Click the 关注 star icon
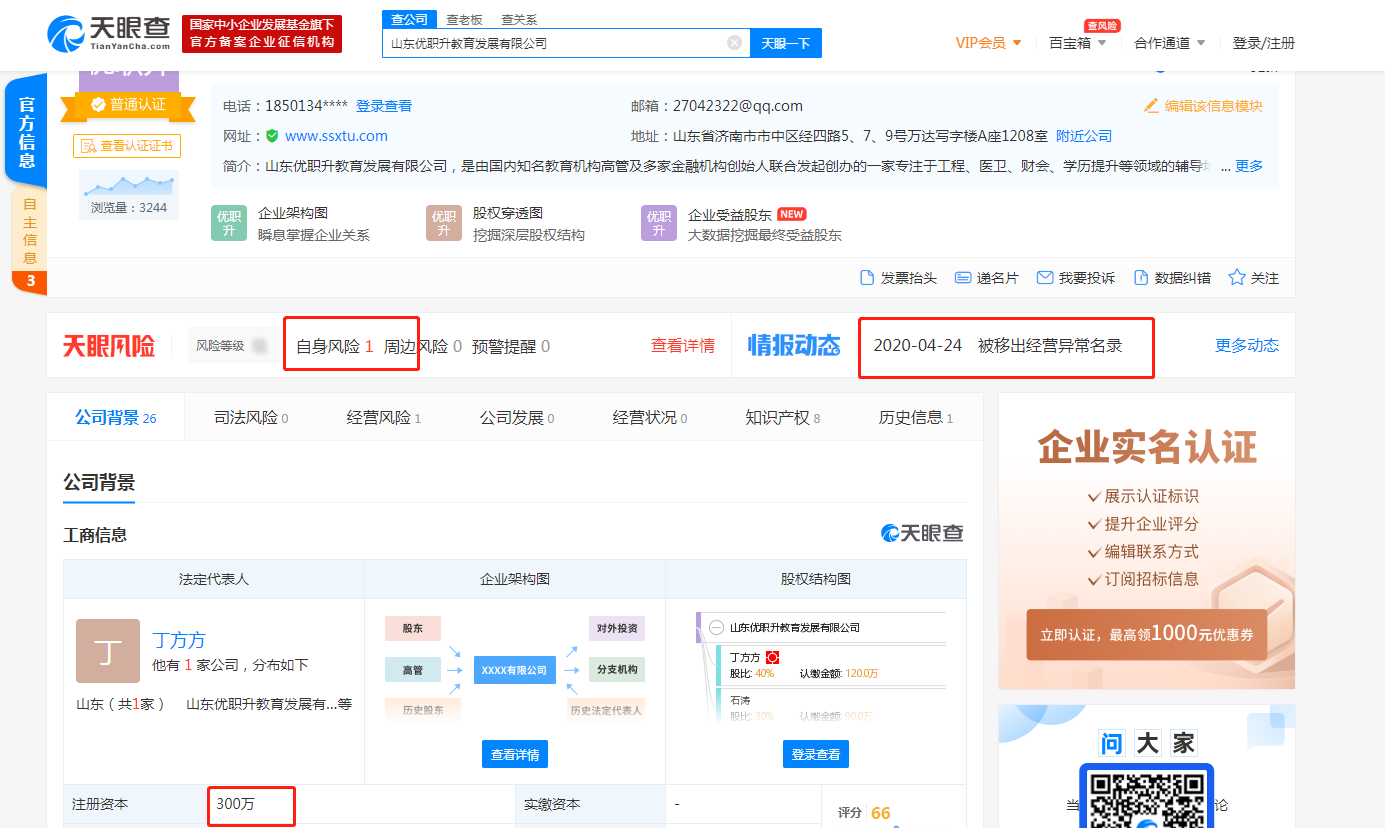Image resolution: width=1385 pixels, height=828 pixels. tap(1237, 278)
